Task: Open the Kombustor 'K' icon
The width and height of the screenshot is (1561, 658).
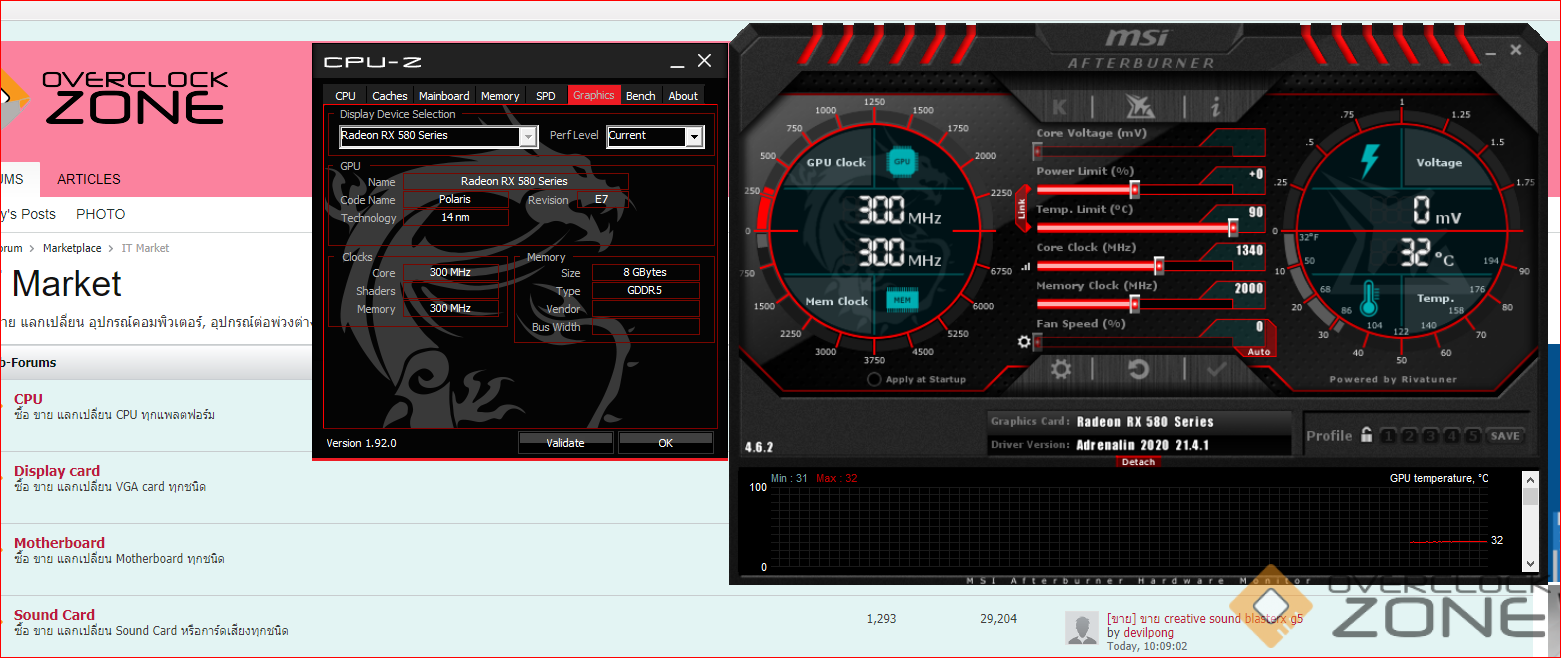Action: 1060,106
